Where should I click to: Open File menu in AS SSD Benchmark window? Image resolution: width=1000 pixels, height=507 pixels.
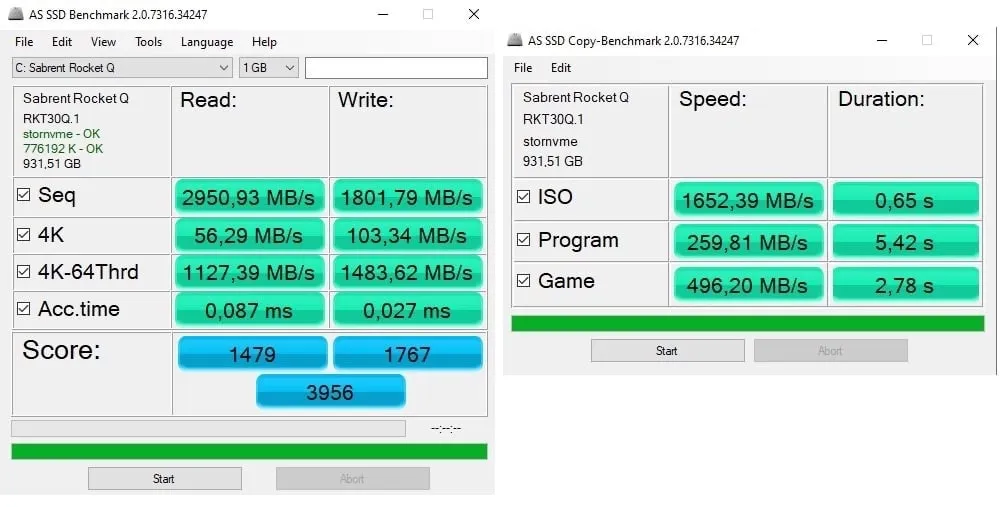pyautogui.click(x=24, y=42)
